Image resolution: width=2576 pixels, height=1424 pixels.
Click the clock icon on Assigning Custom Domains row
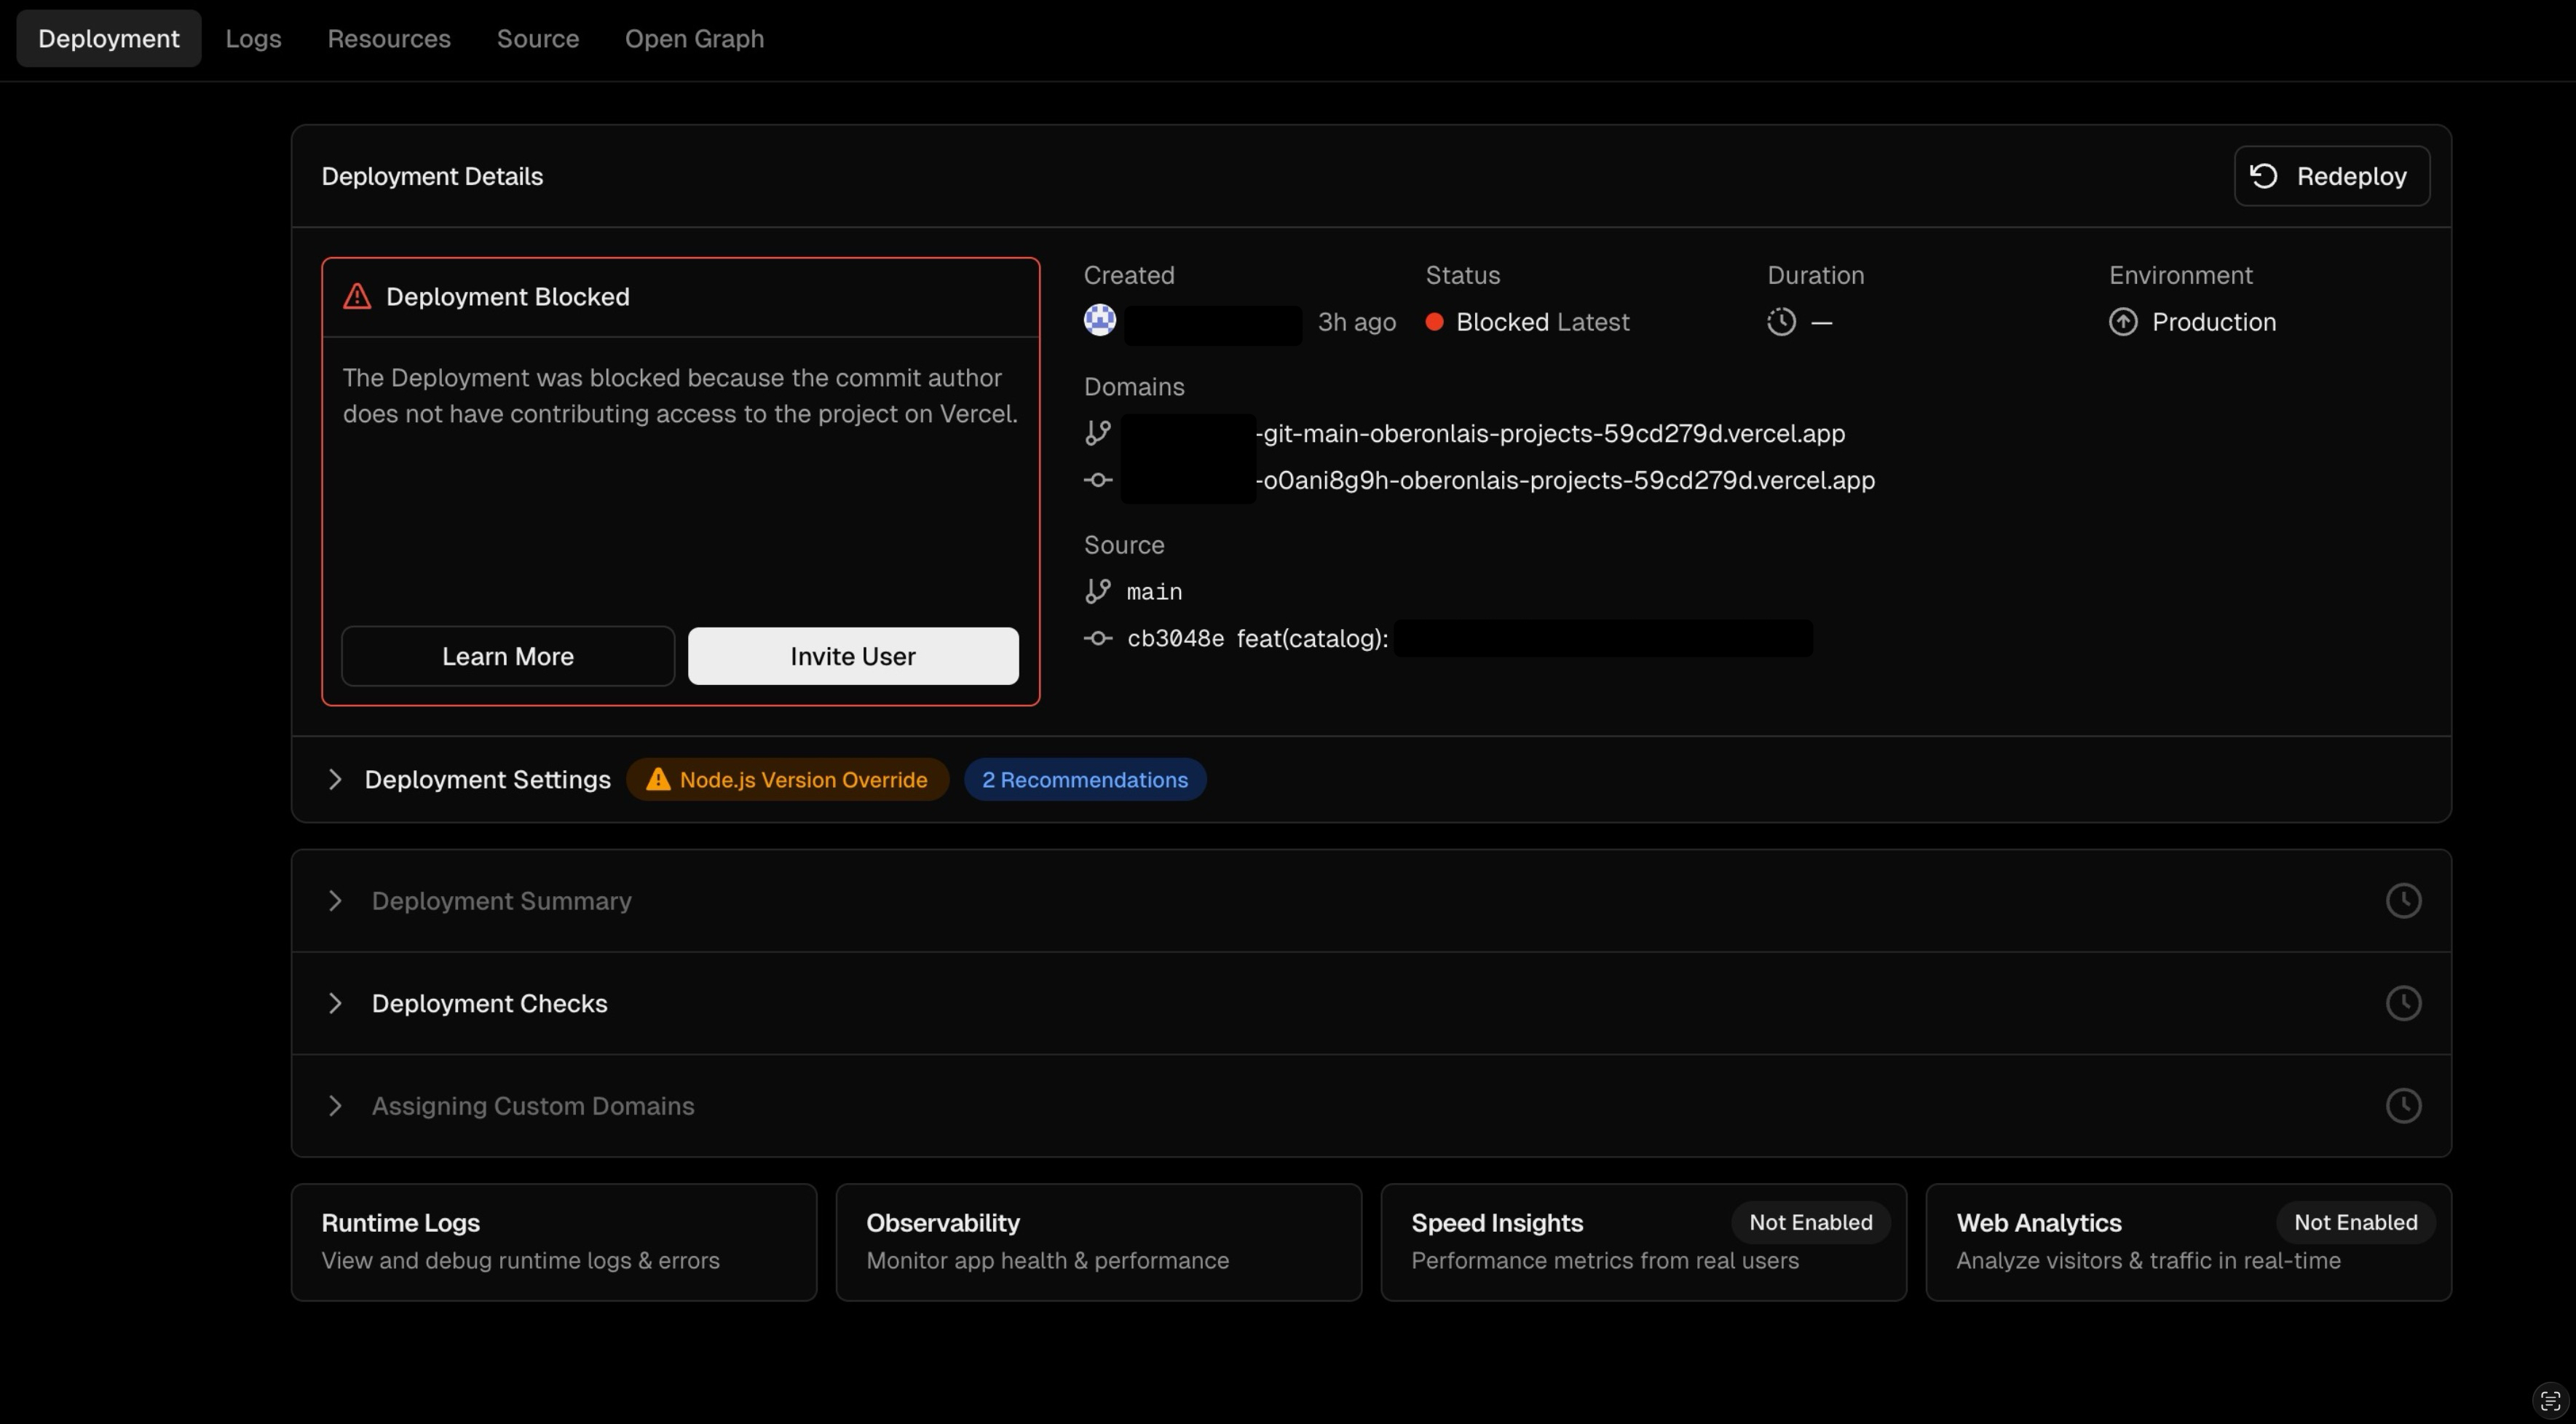pos(2404,1105)
